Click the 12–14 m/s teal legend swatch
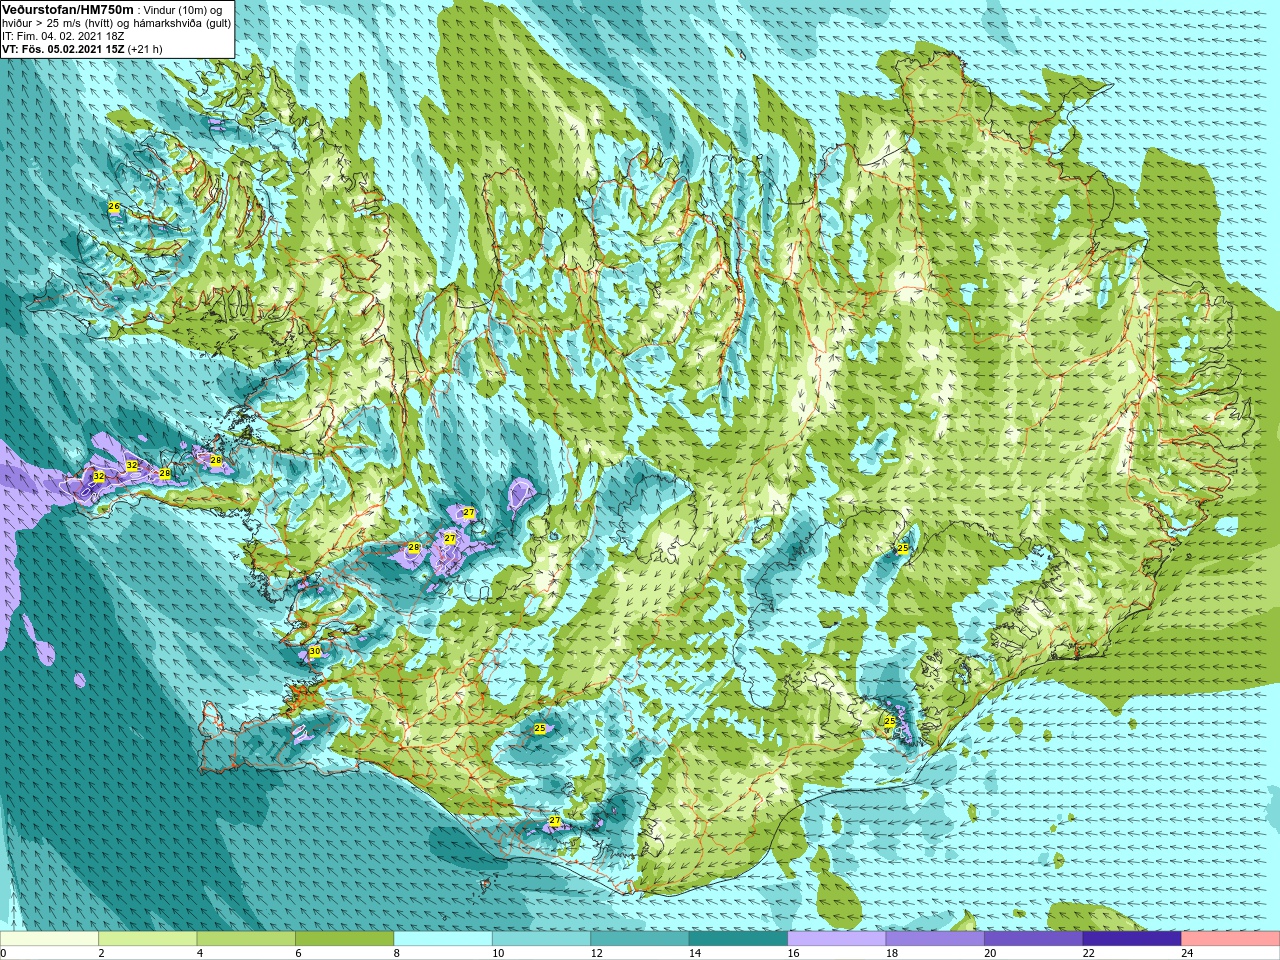The image size is (1280, 960). coord(640,939)
